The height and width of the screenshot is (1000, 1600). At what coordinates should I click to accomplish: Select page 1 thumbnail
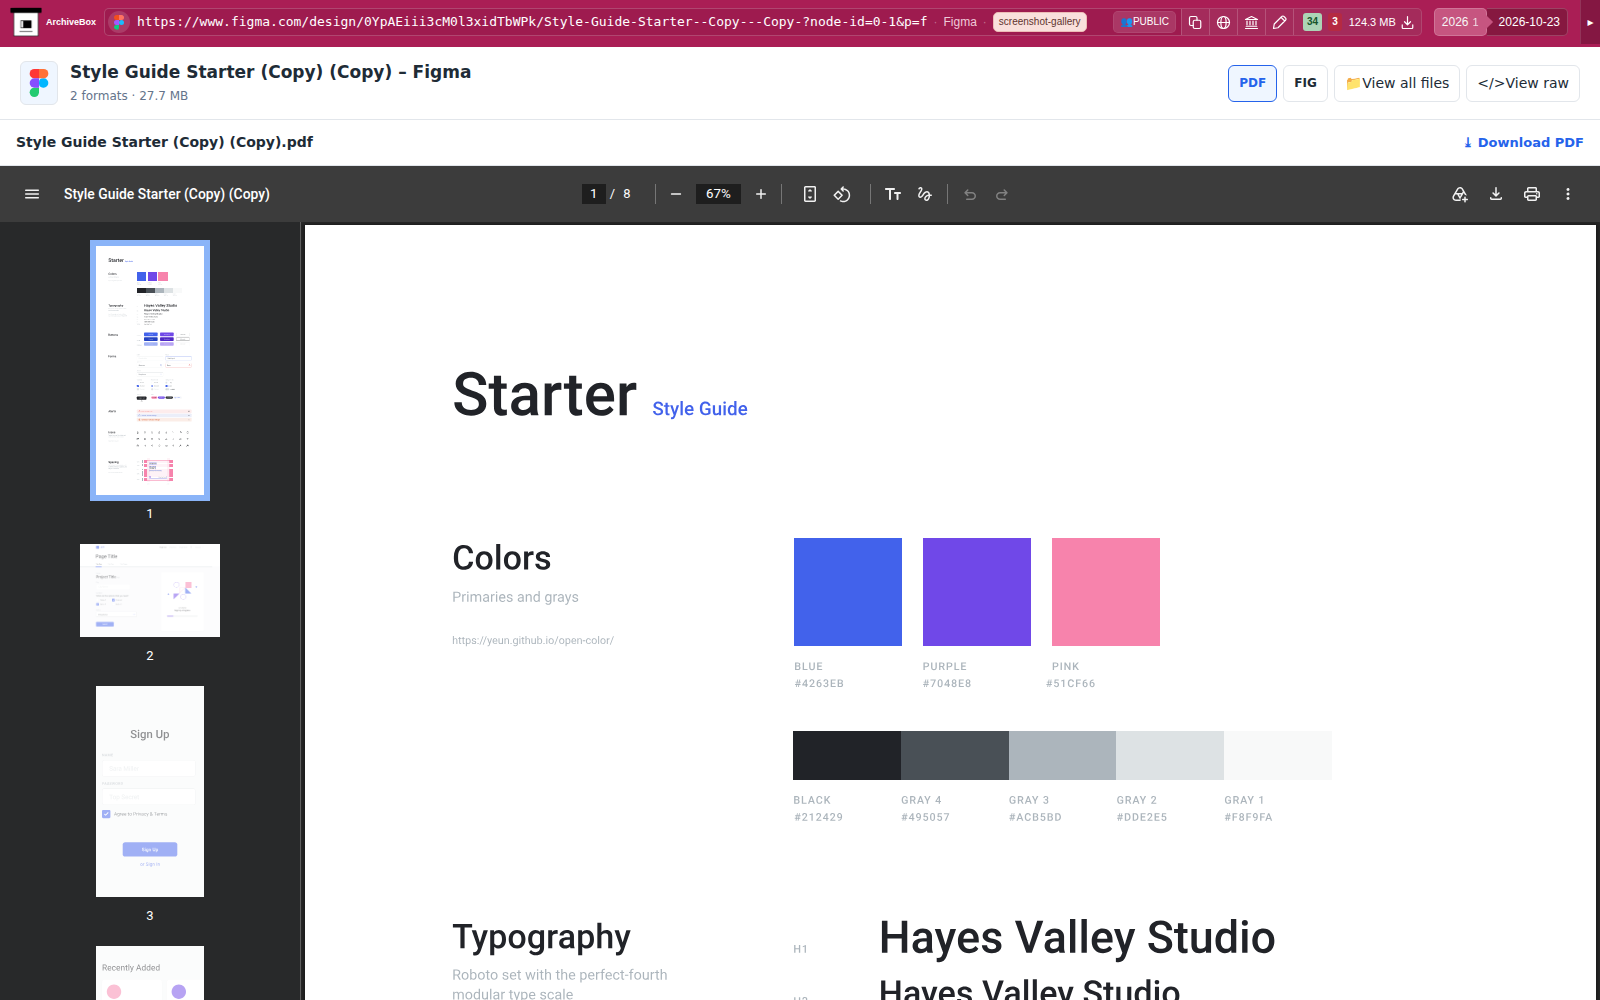(x=150, y=370)
